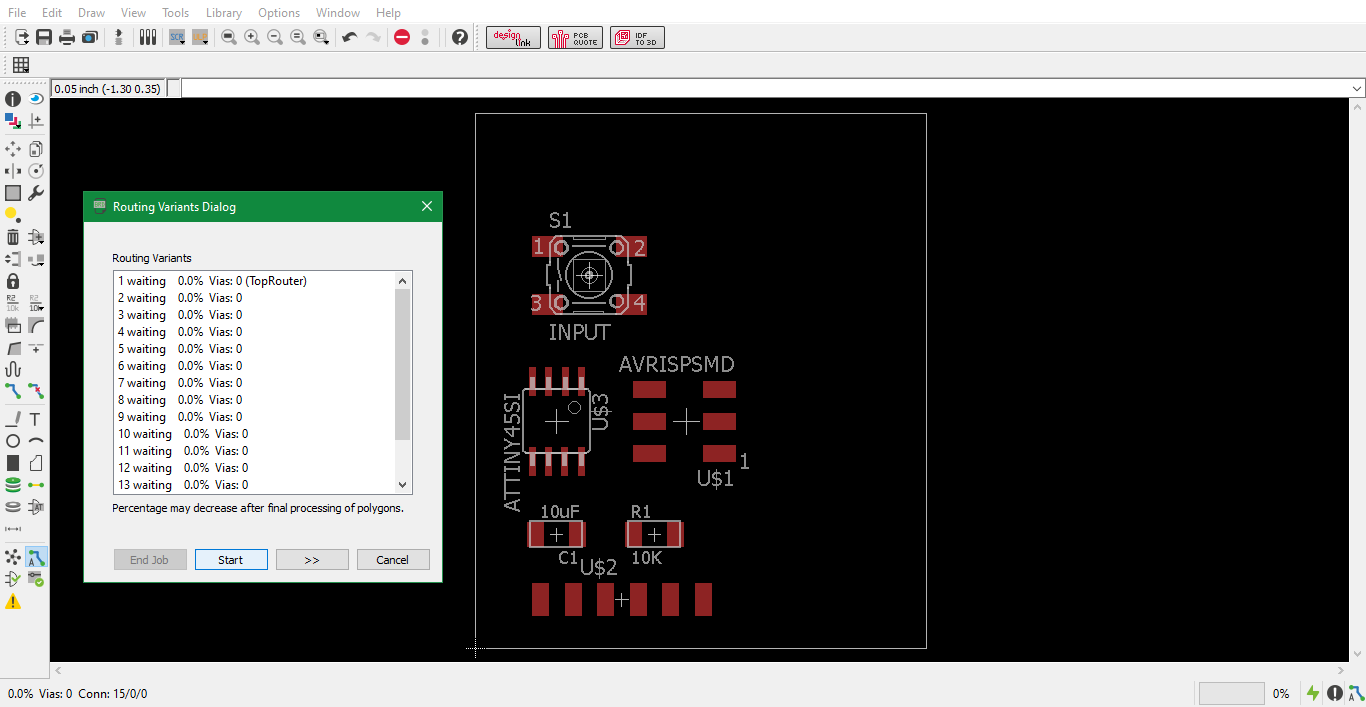Select the Mirror tool
This screenshot has height=707, width=1366.
pyautogui.click(x=13, y=171)
